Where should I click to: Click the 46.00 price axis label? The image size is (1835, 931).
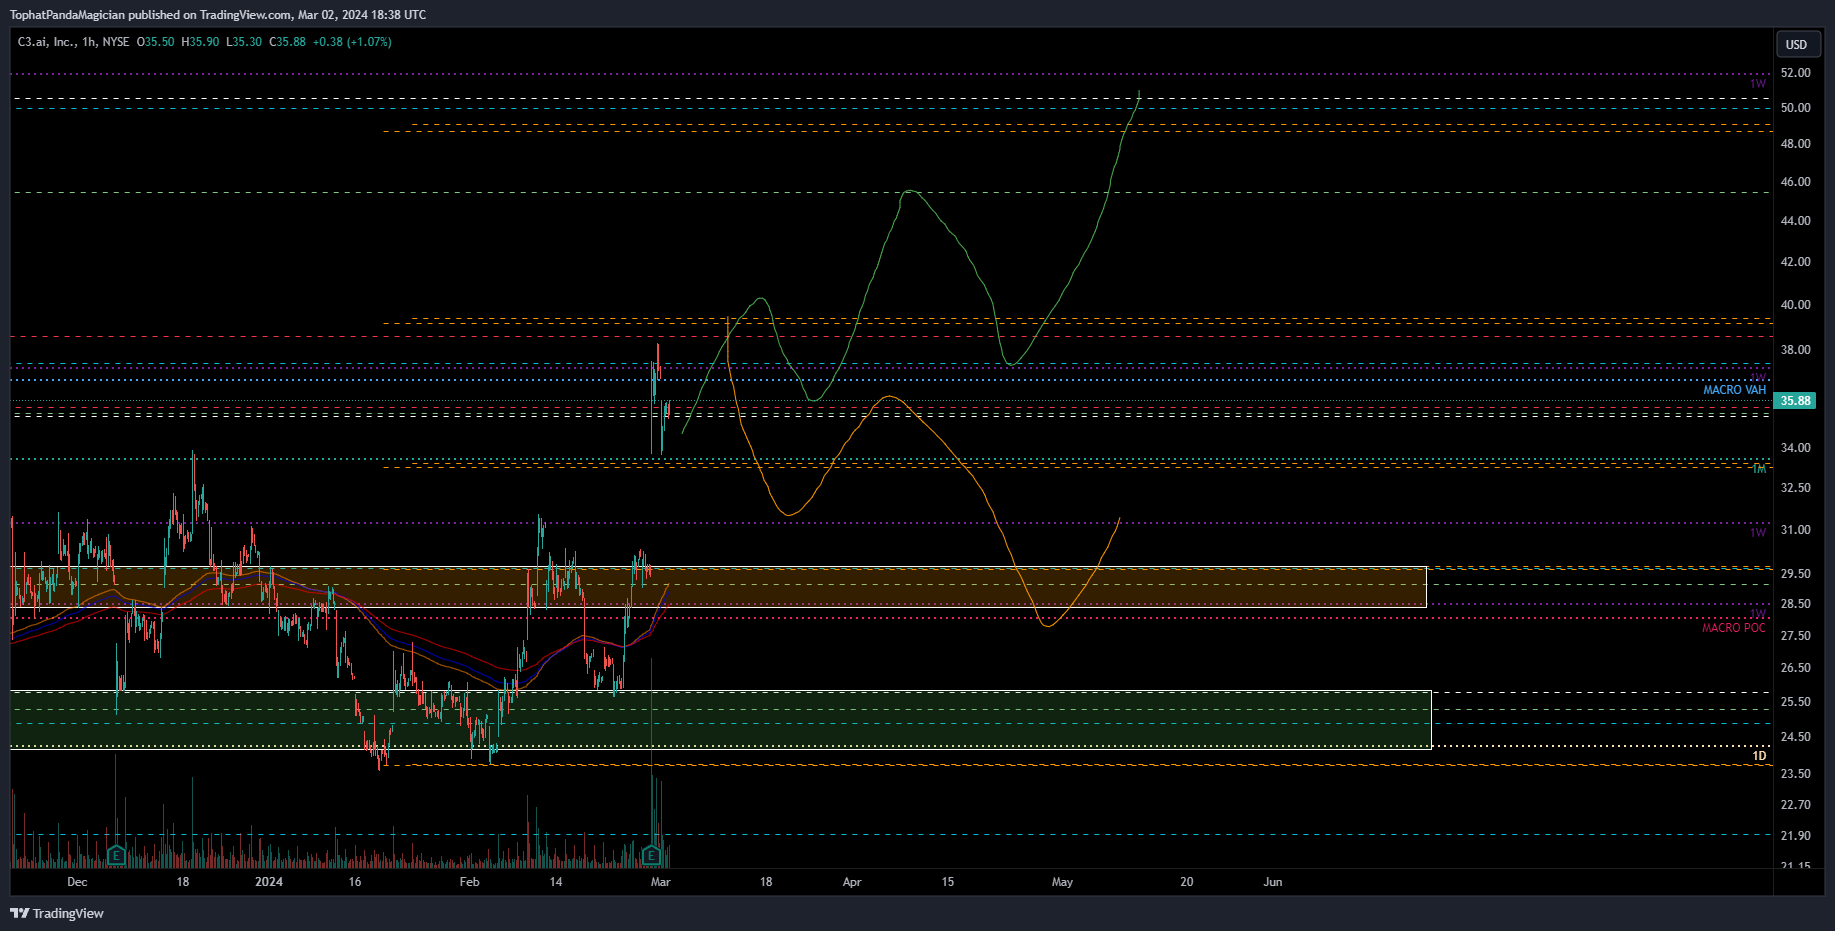(x=1796, y=182)
